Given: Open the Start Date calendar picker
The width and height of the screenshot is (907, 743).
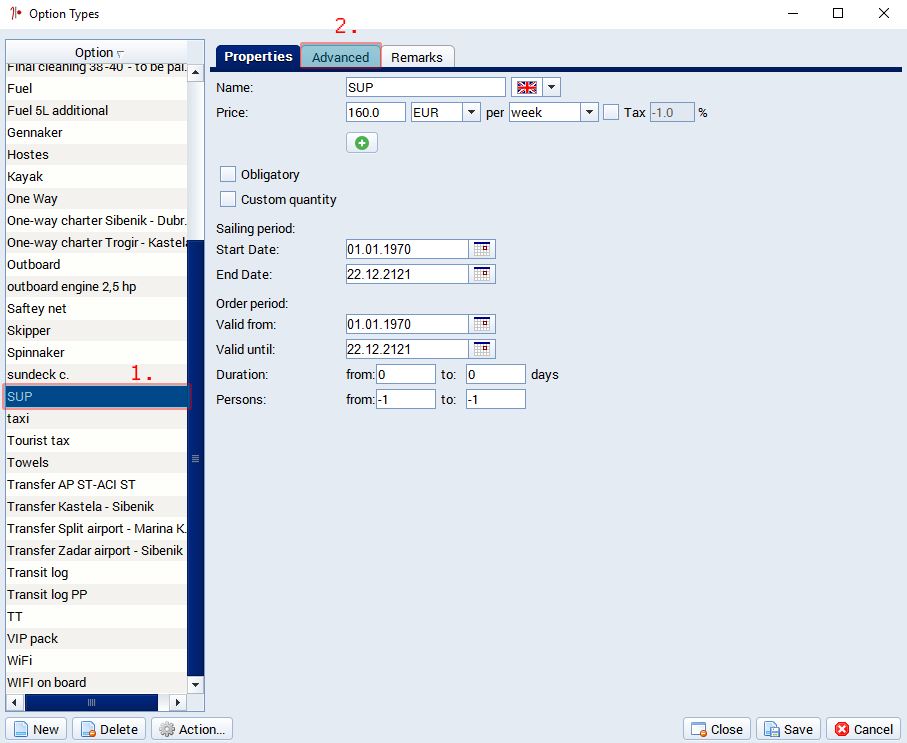Looking at the screenshot, I should (x=482, y=249).
